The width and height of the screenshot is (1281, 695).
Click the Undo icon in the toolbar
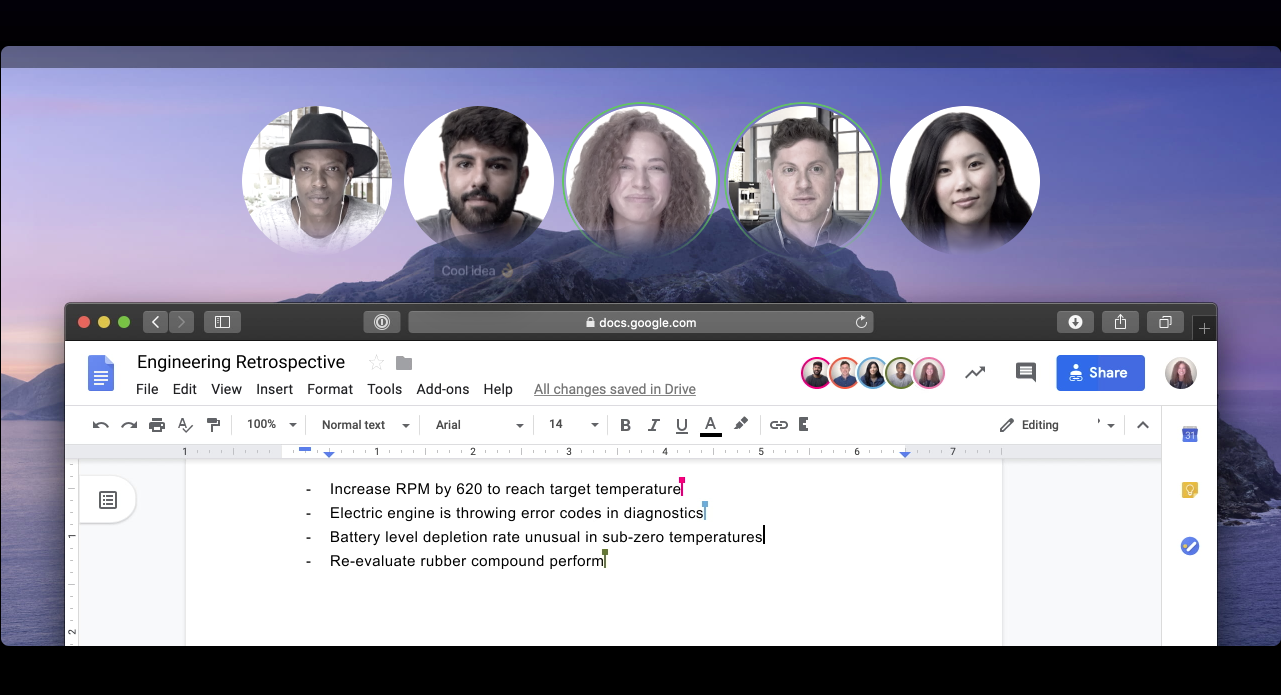100,425
